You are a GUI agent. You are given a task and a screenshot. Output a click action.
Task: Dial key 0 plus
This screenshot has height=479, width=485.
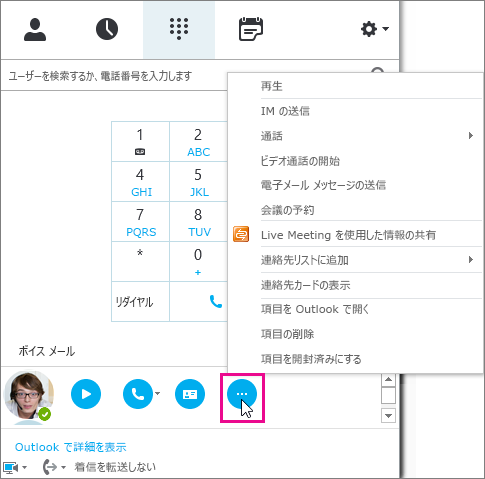point(198,262)
